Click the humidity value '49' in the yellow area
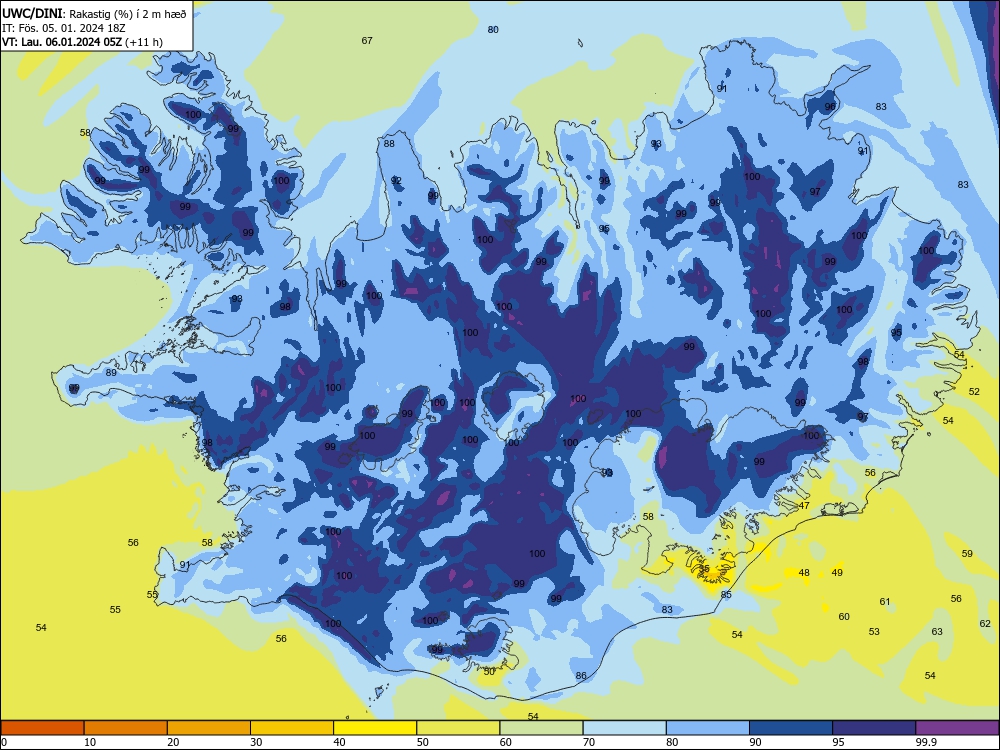Viewport: 1000px width, 750px height. click(837, 572)
